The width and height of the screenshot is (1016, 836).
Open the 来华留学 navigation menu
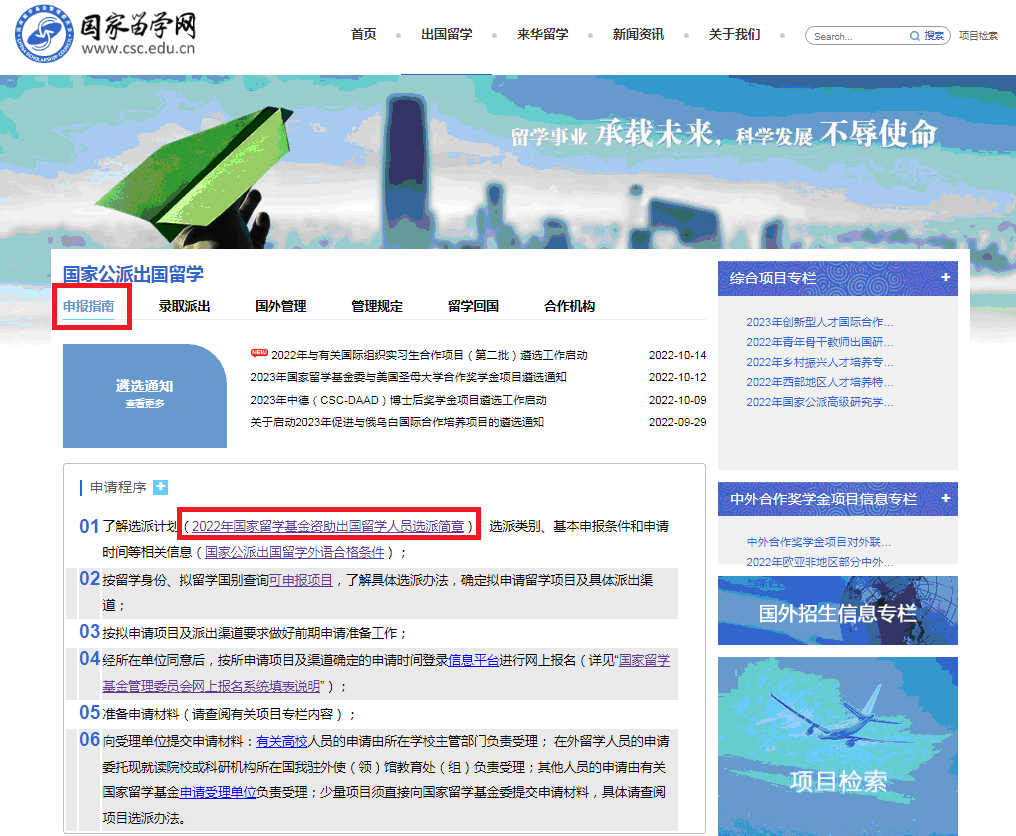pos(543,34)
